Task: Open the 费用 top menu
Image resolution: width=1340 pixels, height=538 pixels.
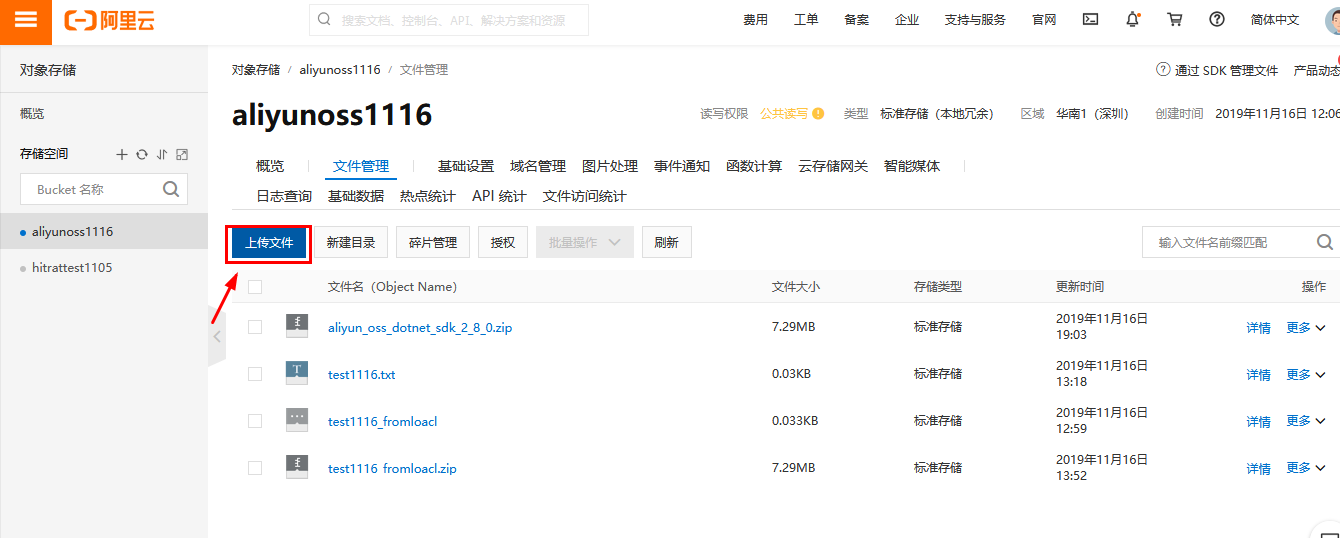Action: [756, 20]
